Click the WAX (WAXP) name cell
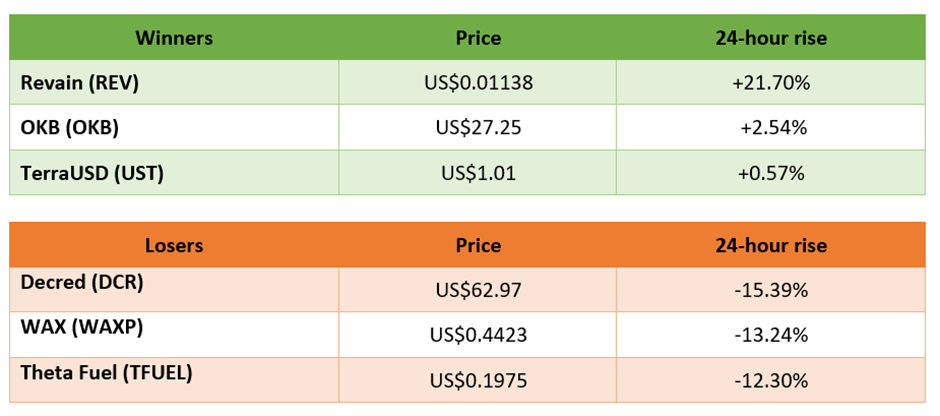The image size is (940, 416). (174, 334)
